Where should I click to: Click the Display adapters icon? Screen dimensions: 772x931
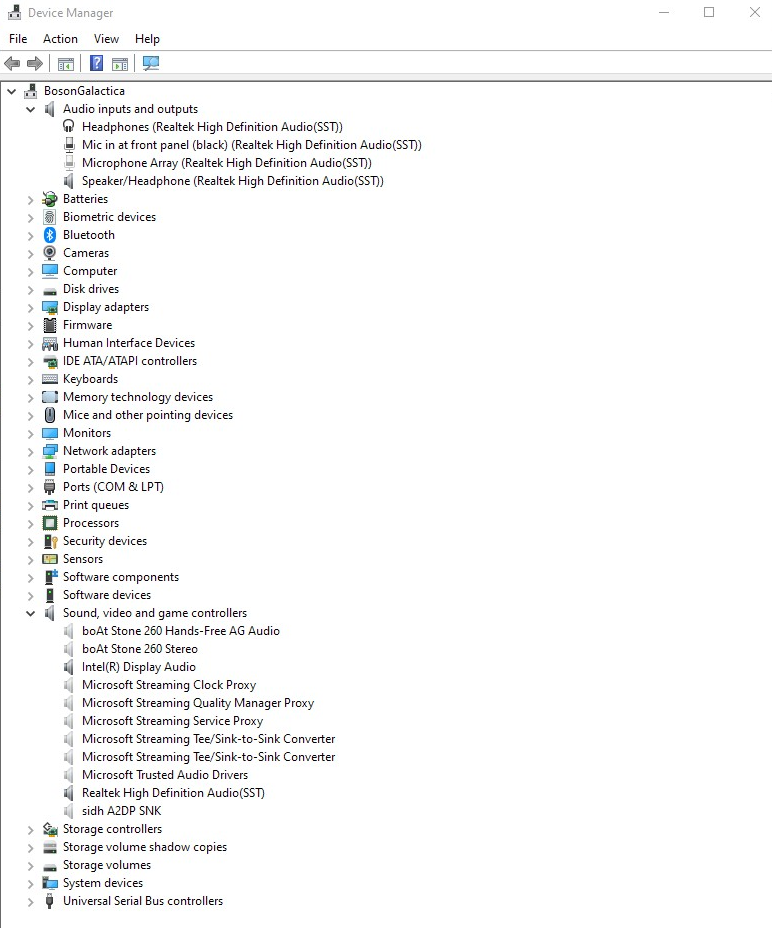(x=50, y=307)
